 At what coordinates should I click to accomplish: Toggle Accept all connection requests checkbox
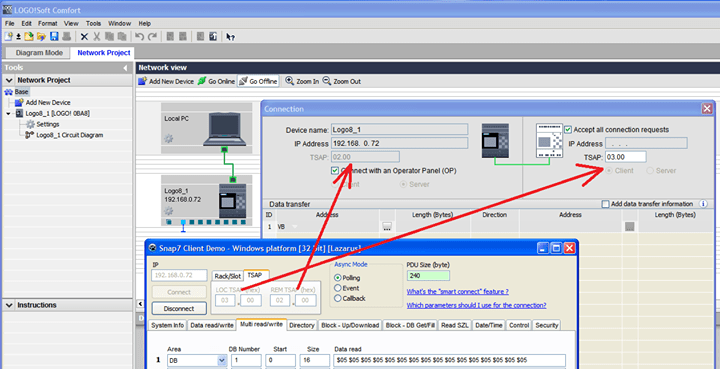[568, 129]
